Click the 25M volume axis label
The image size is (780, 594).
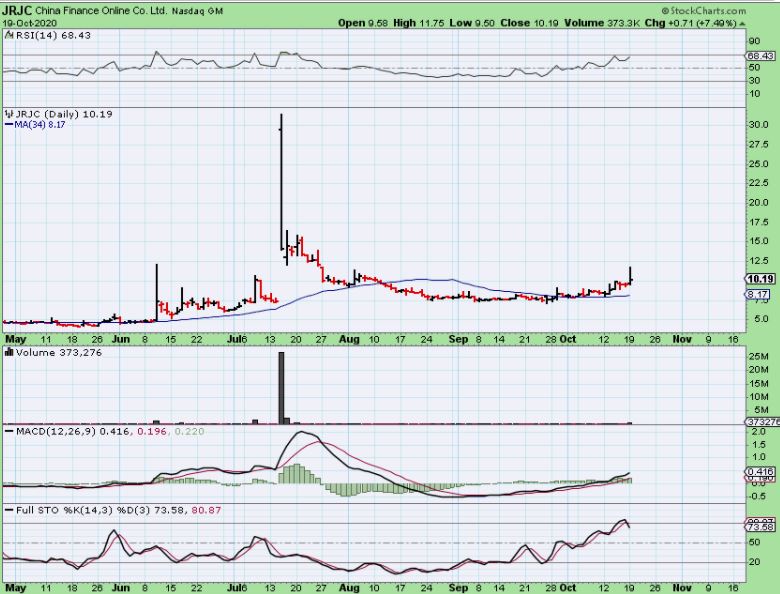[759, 356]
